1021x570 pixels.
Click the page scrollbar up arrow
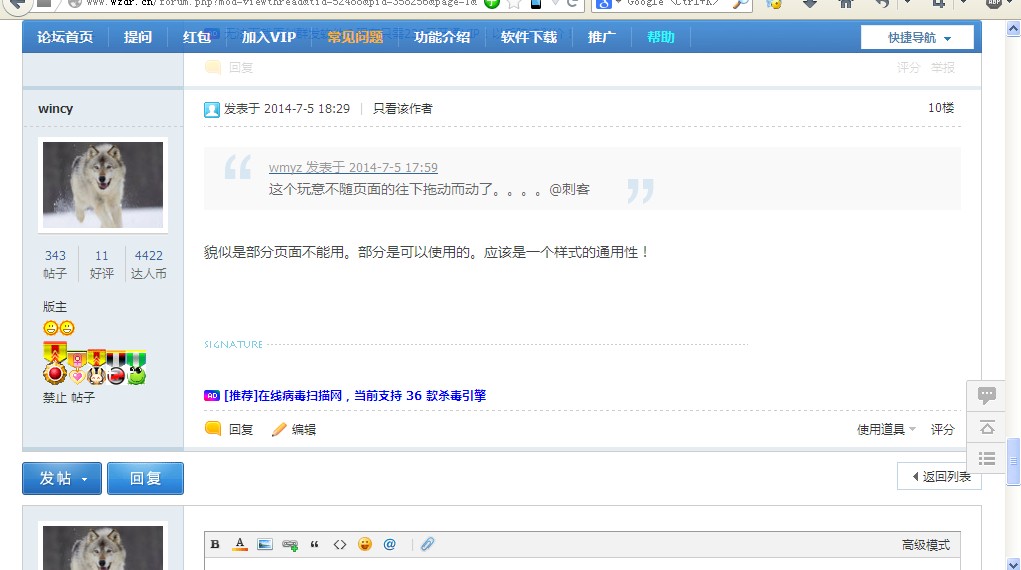(x=1013, y=28)
